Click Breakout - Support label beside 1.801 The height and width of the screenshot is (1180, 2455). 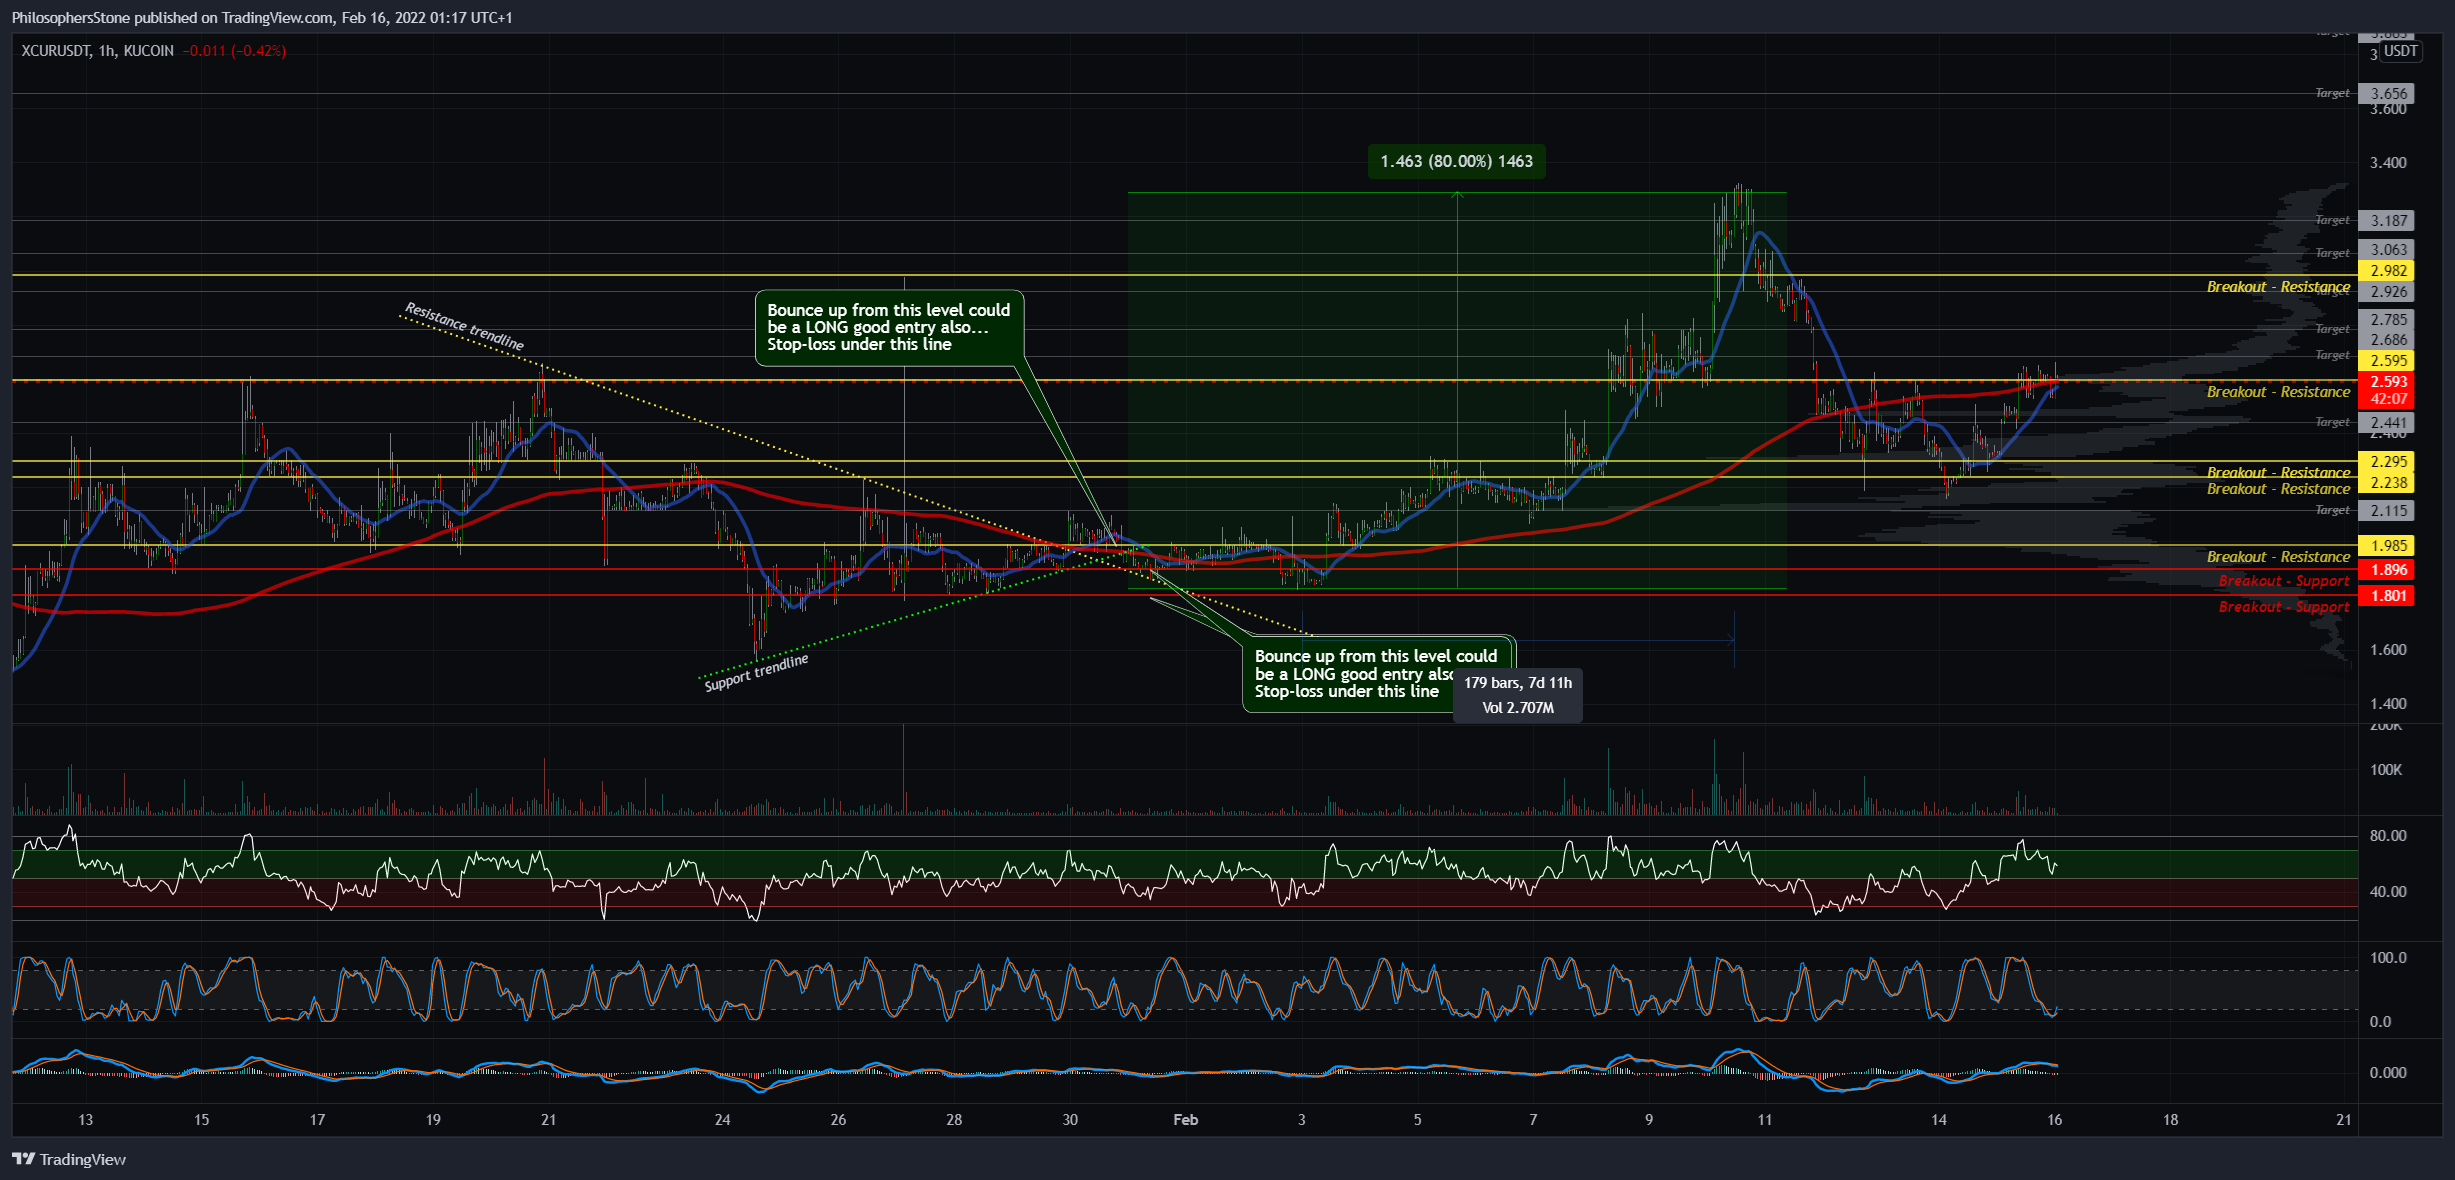pos(2284,607)
